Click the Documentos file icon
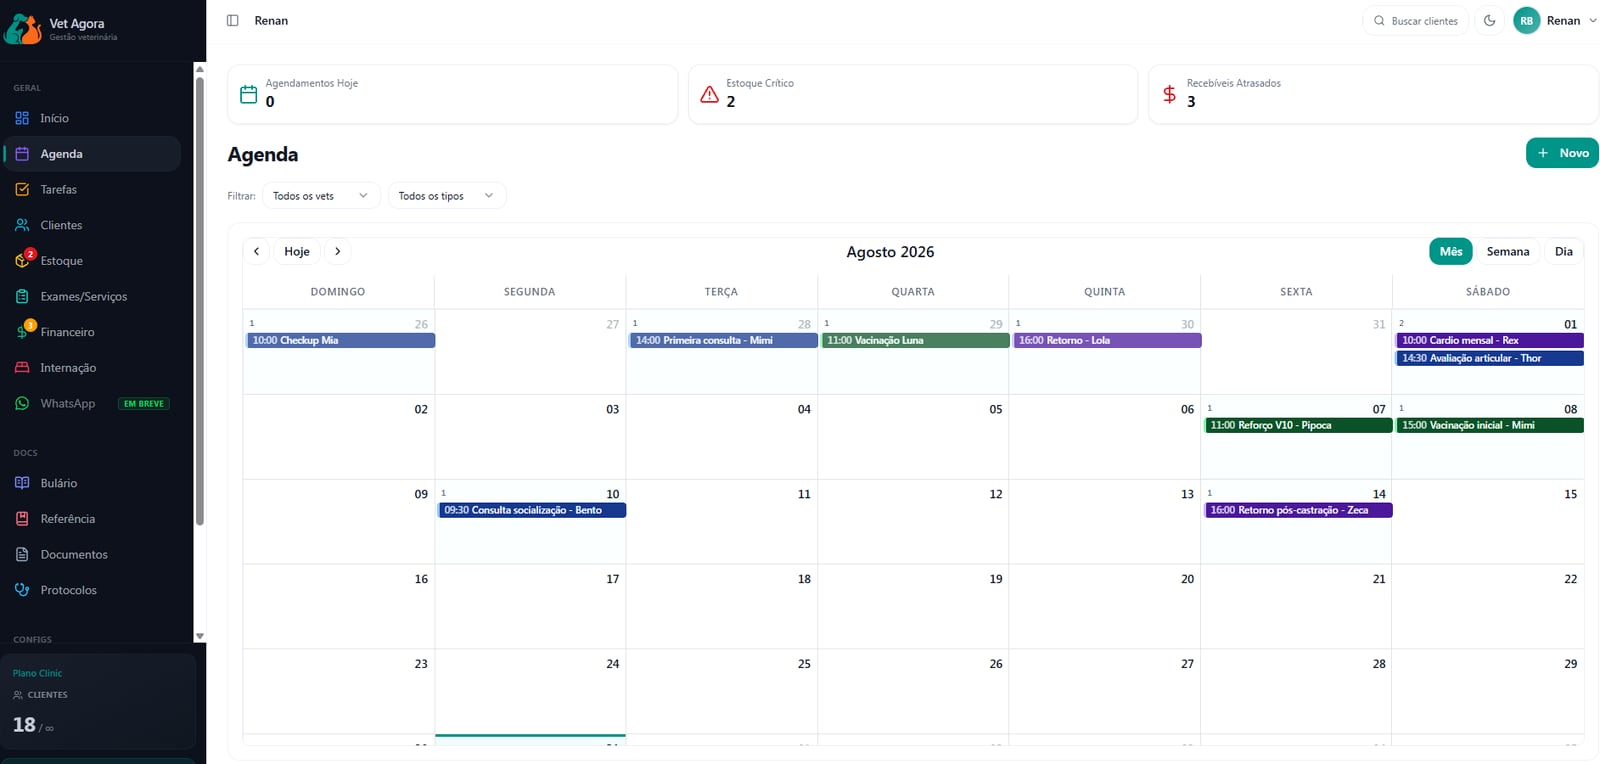Image resolution: width=1600 pixels, height=764 pixels. [22, 554]
